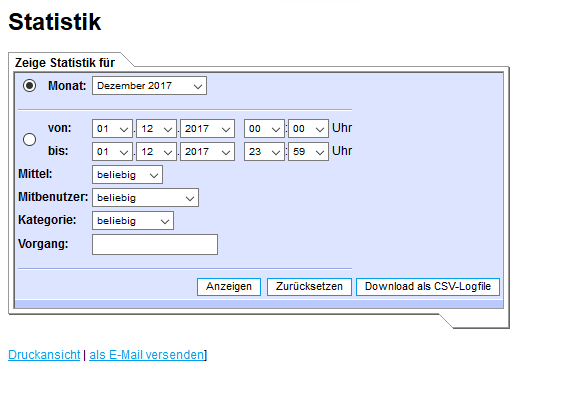The image size is (571, 408).
Task: Open the bis minute dropdown showing 59
Action: [x=308, y=152]
